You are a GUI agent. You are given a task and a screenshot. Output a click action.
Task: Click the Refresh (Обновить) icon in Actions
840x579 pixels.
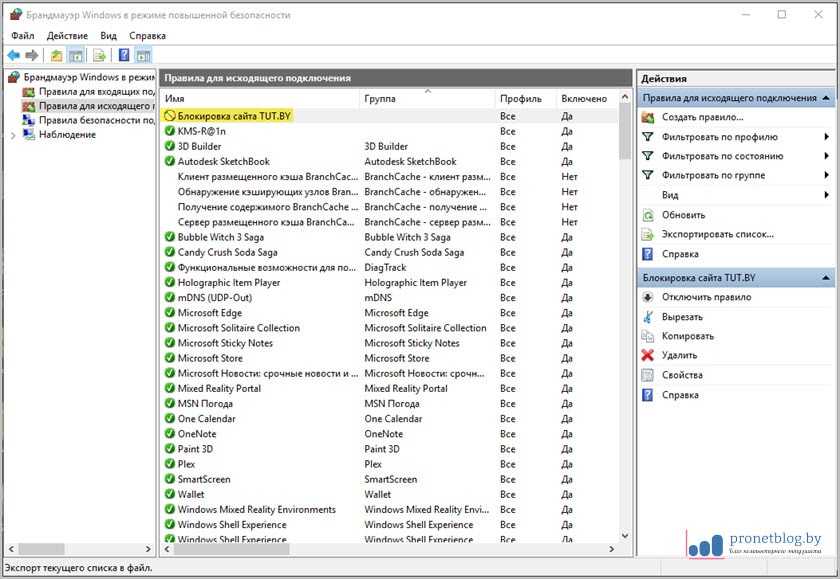(x=648, y=215)
